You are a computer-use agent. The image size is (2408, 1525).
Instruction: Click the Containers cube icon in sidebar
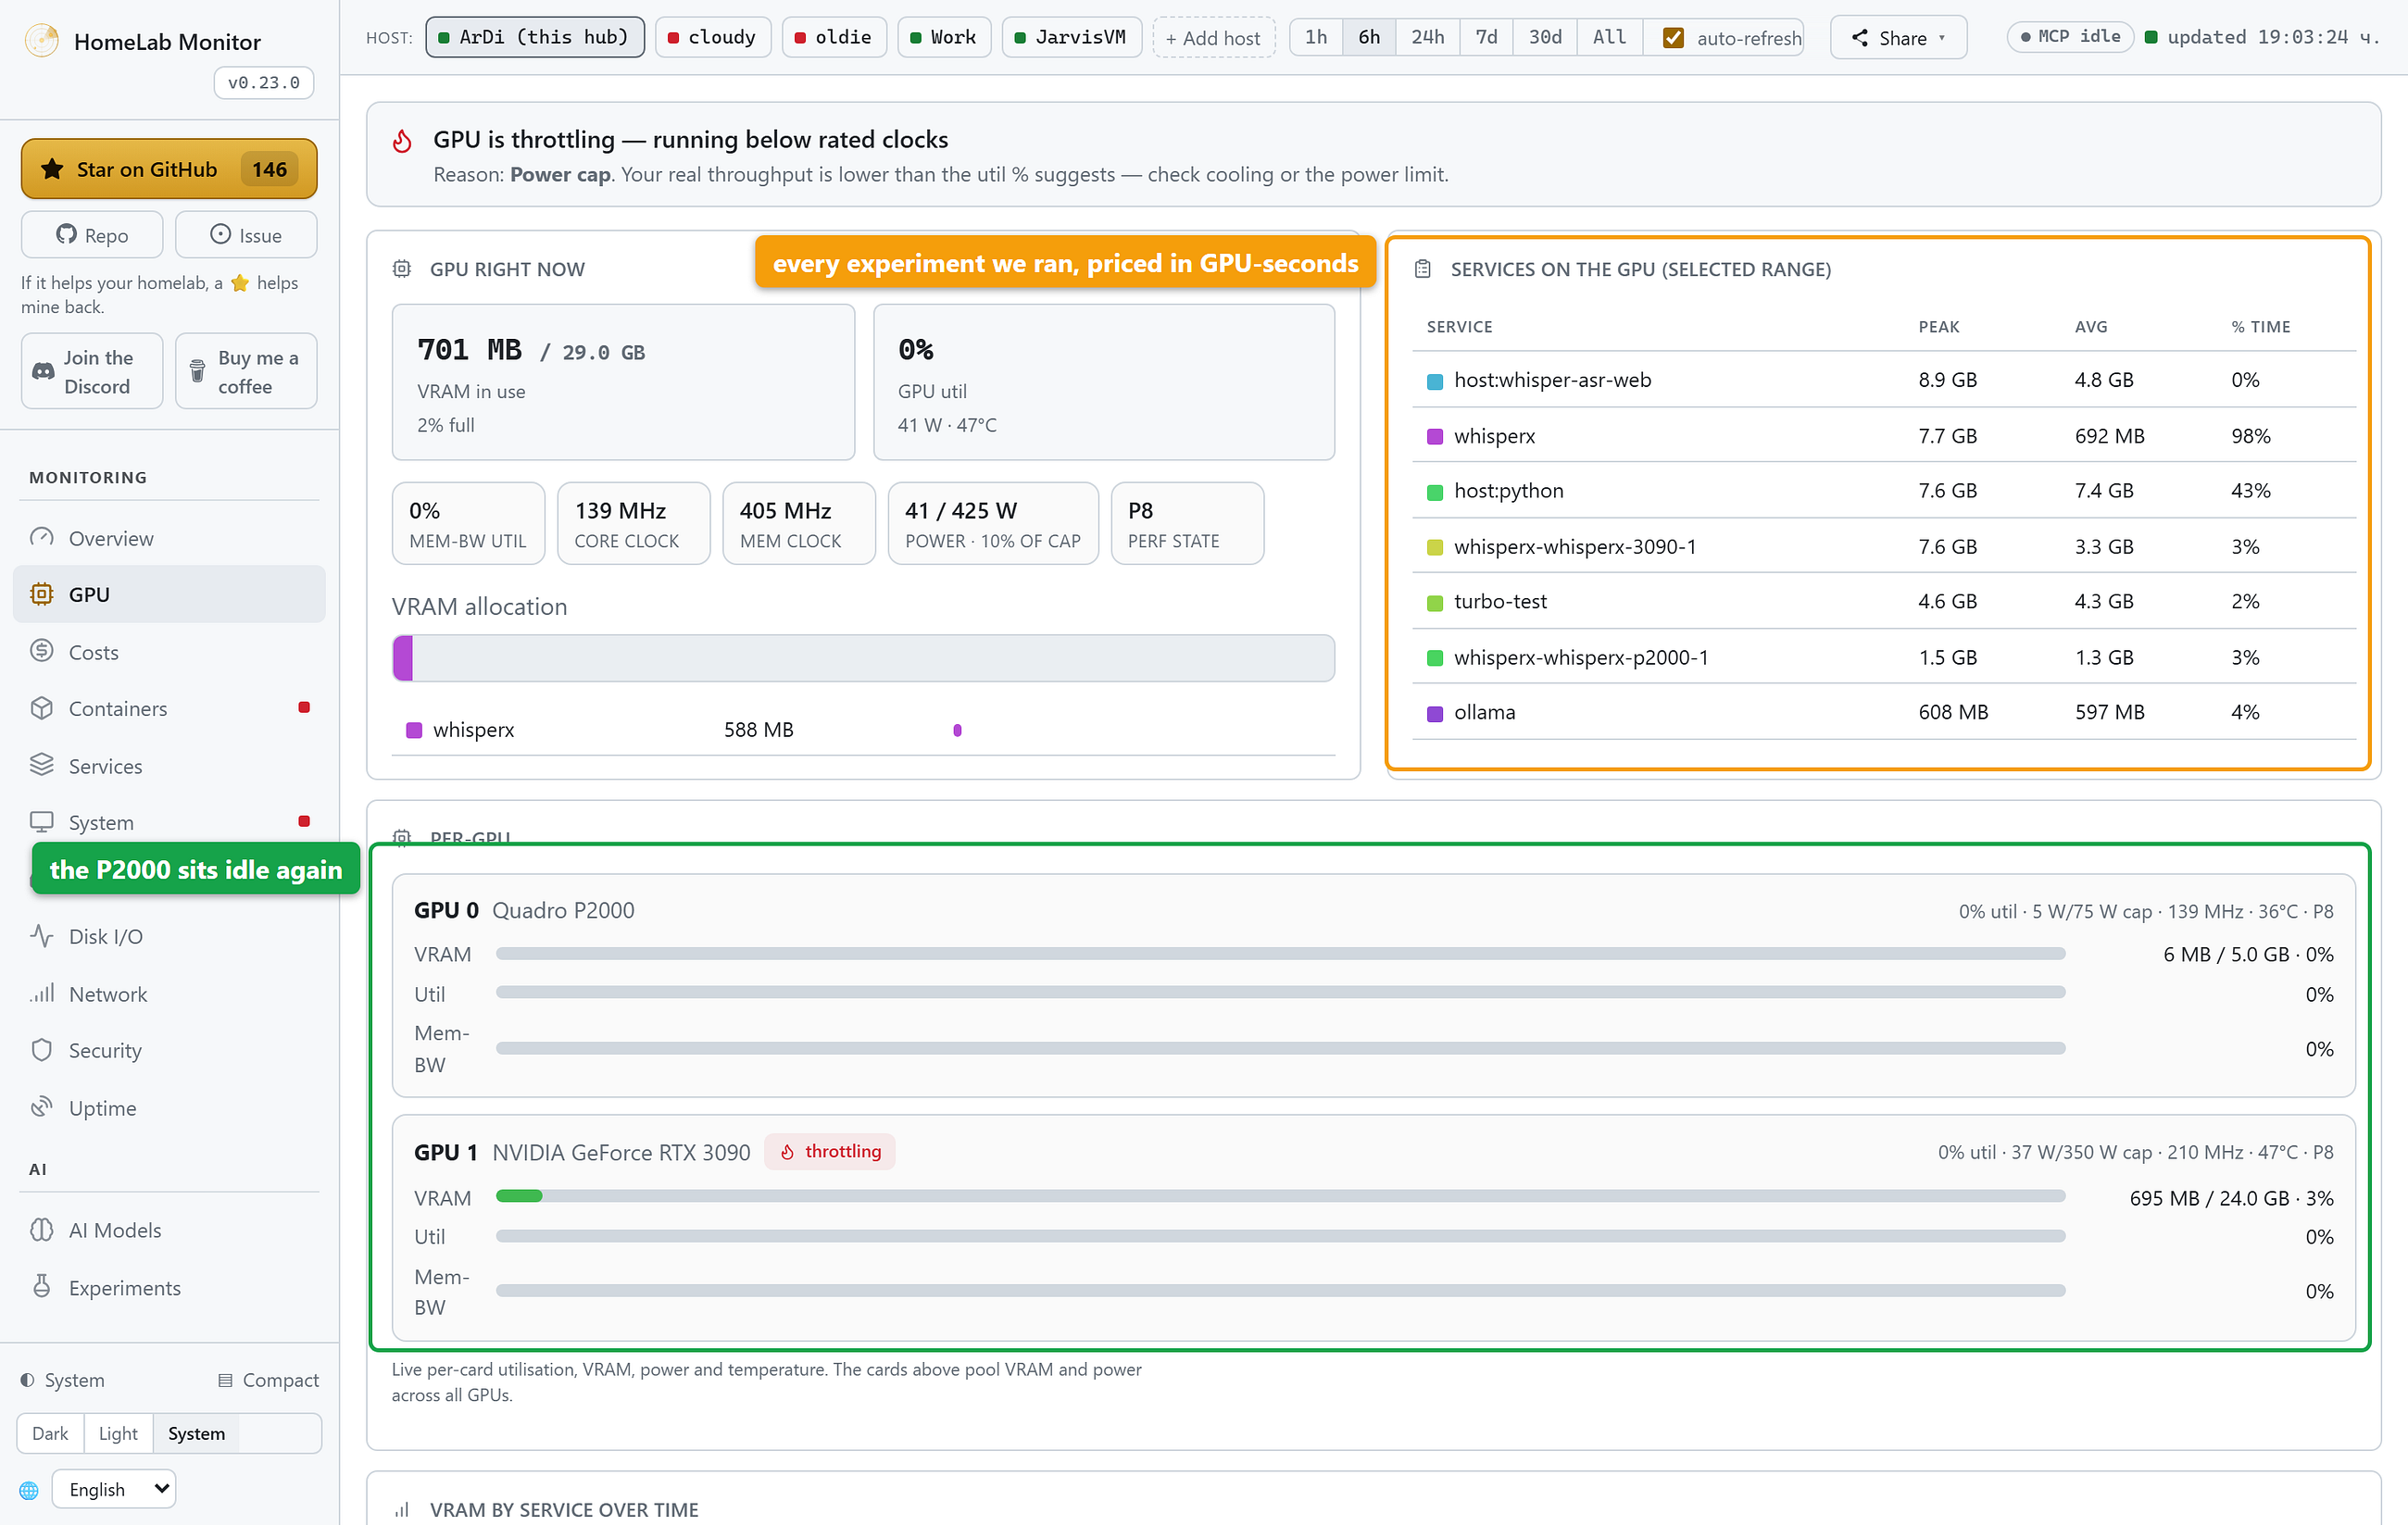(41, 708)
